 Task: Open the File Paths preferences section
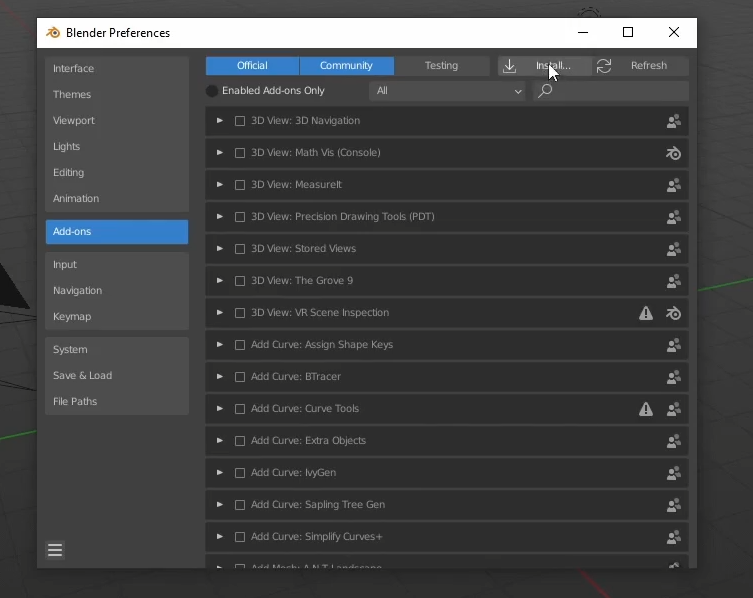(x=117, y=402)
